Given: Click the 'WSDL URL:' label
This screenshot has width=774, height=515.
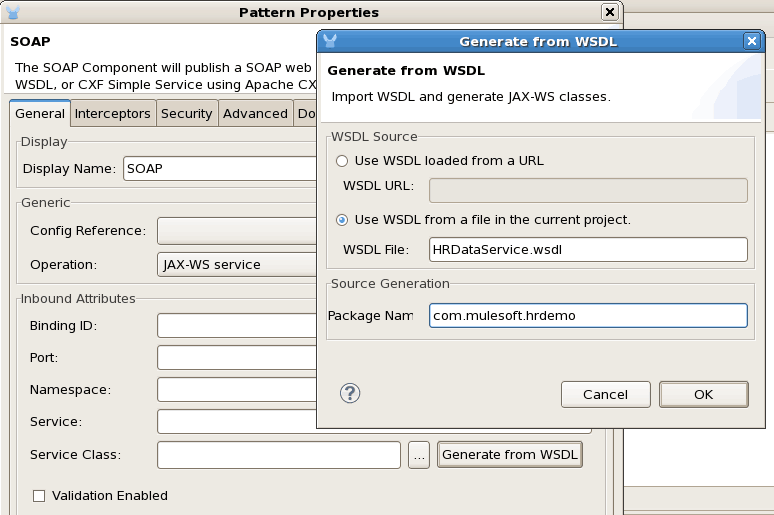Looking at the screenshot, I should tap(379, 186).
